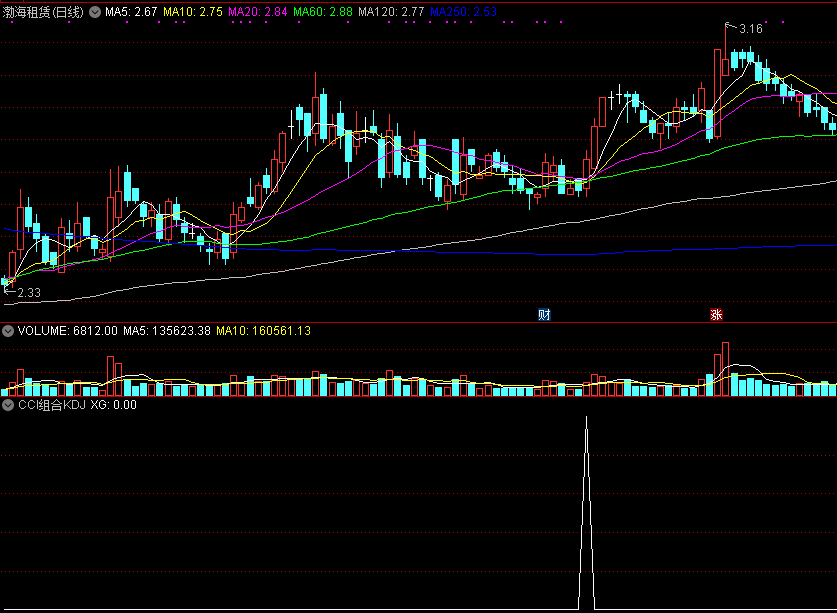837x613 pixels.
Task: Click the 财 financial report marker
Action: pos(544,315)
